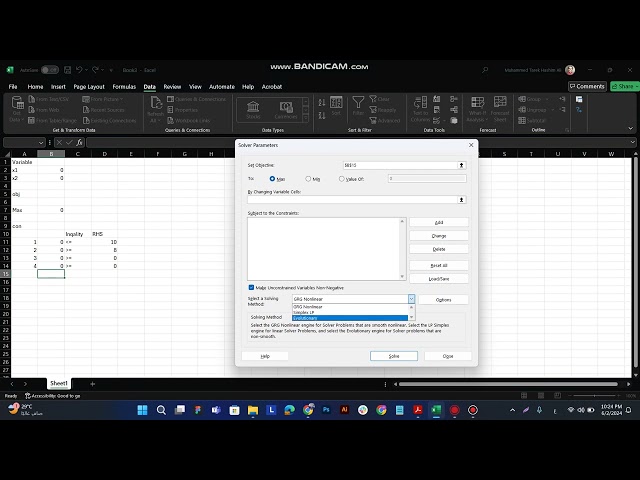The width and height of the screenshot is (640, 480).
Task: Click Advanced filter option
Action: click(x=385, y=120)
